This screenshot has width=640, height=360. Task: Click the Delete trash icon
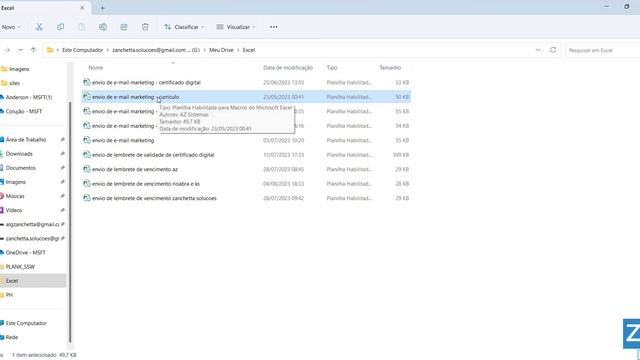coord(145,27)
